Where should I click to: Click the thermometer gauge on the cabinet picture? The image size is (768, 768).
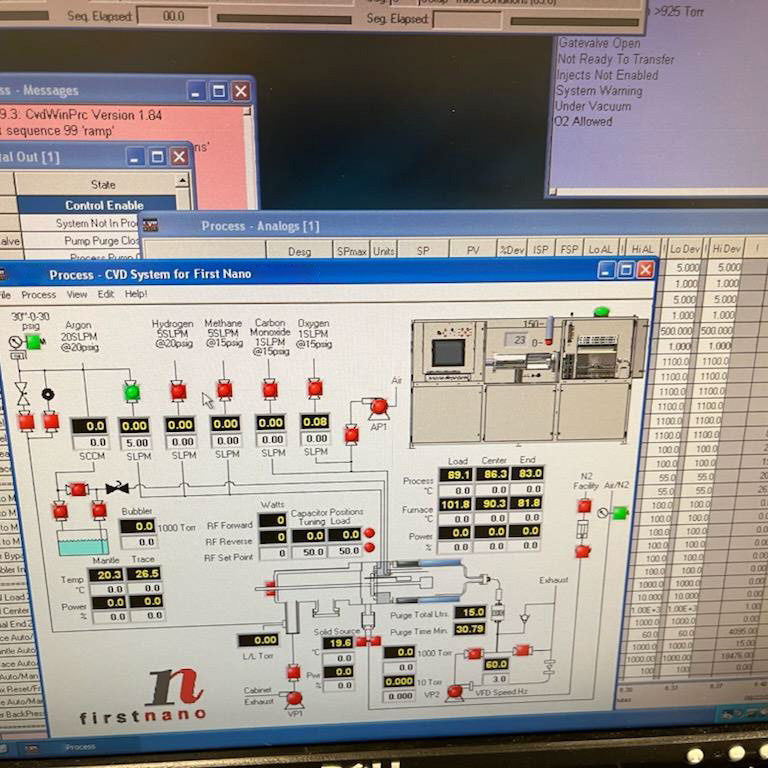(549, 331)
